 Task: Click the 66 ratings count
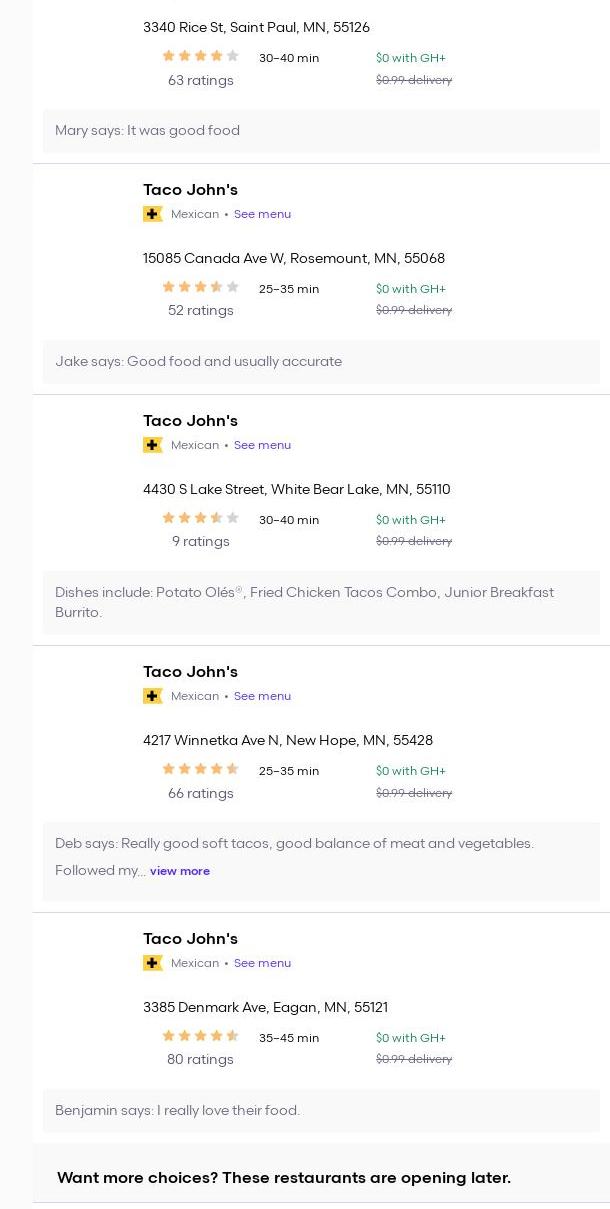[200, 793]
